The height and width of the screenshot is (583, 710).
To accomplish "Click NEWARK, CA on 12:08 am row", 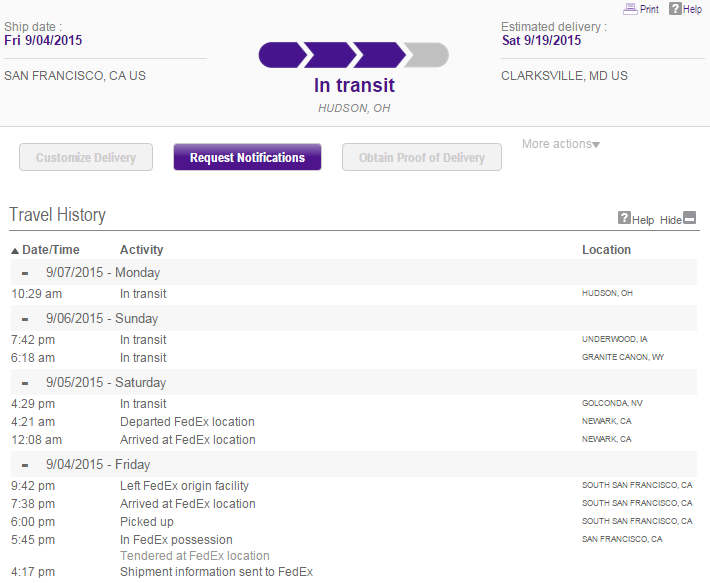I will click(606, 439).
